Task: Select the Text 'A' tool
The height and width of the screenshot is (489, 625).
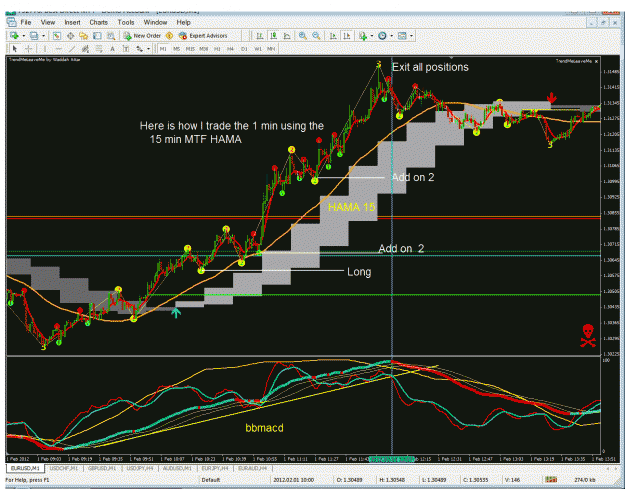Action: 112,49
